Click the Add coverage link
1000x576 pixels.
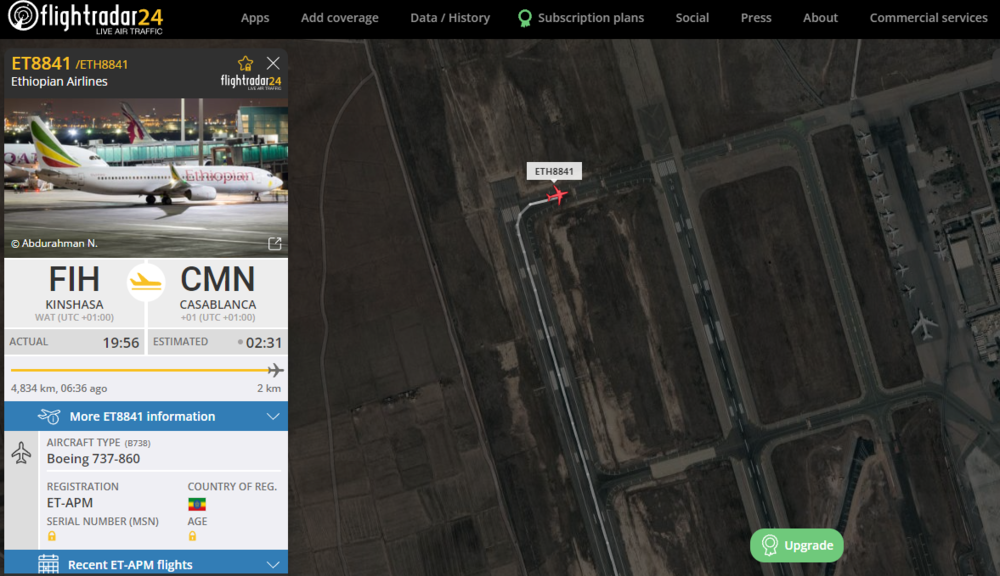(340, 18)
